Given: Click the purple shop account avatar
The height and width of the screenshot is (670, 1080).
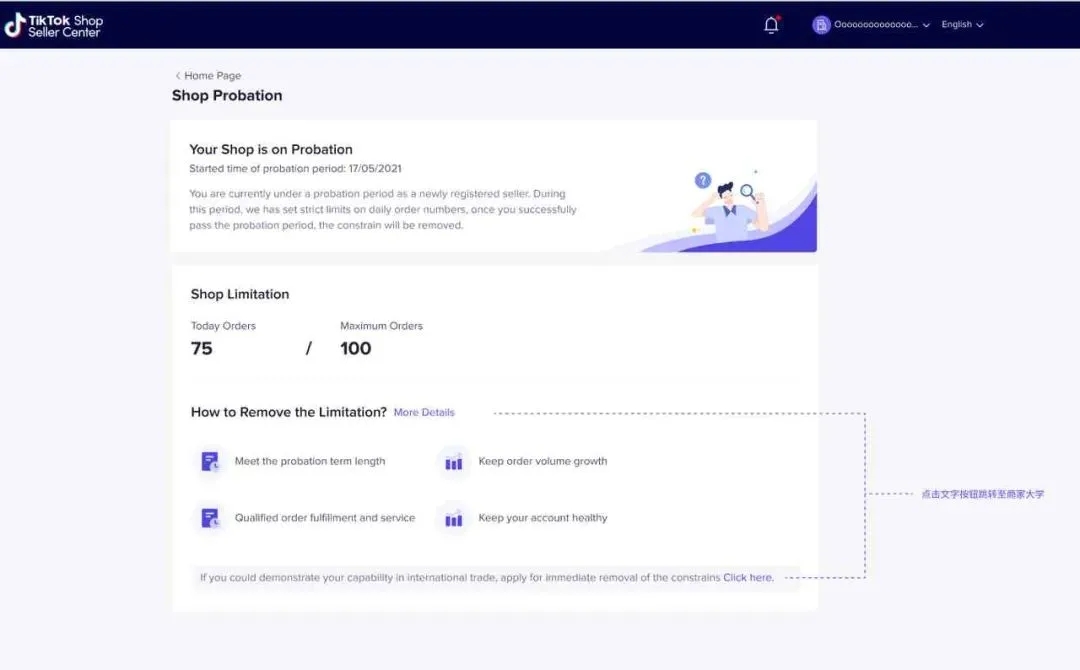Looking at the screenshot, I should tap(821, 25).
